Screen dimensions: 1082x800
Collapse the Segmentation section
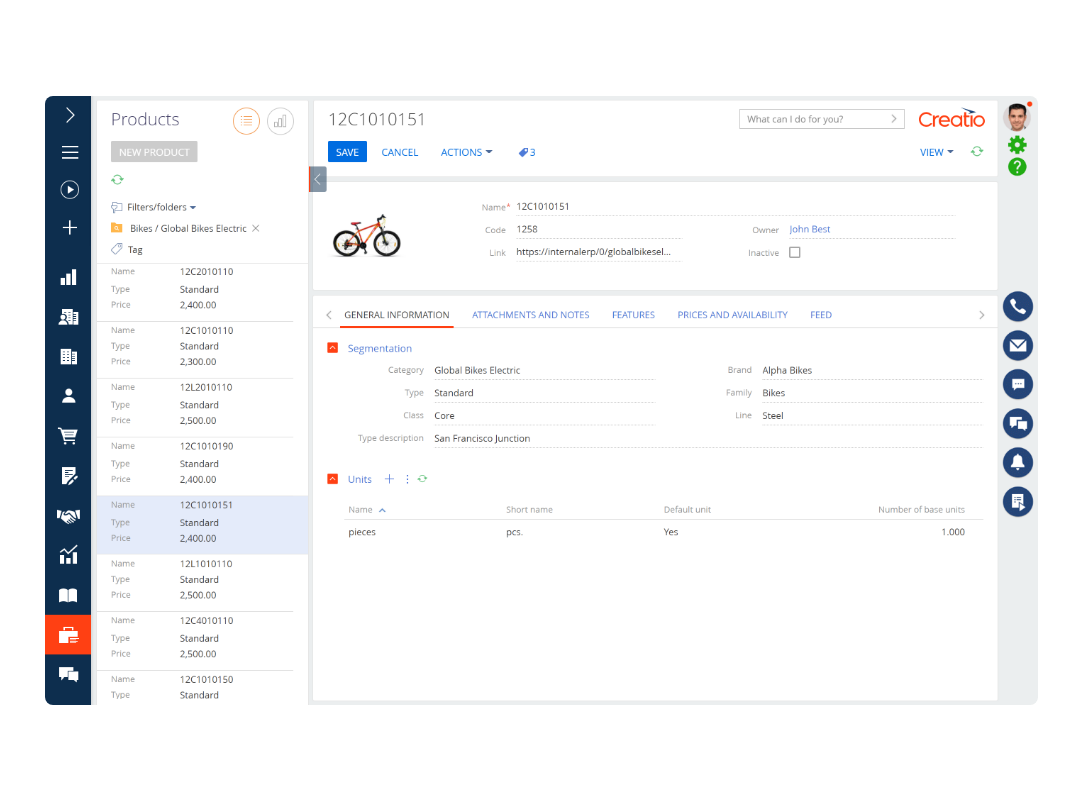click(333, 348)
